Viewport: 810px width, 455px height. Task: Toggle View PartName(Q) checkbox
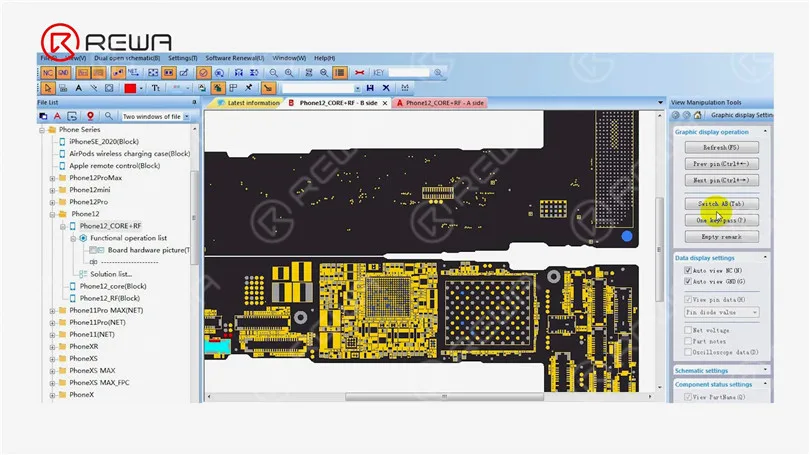point(688,397)
